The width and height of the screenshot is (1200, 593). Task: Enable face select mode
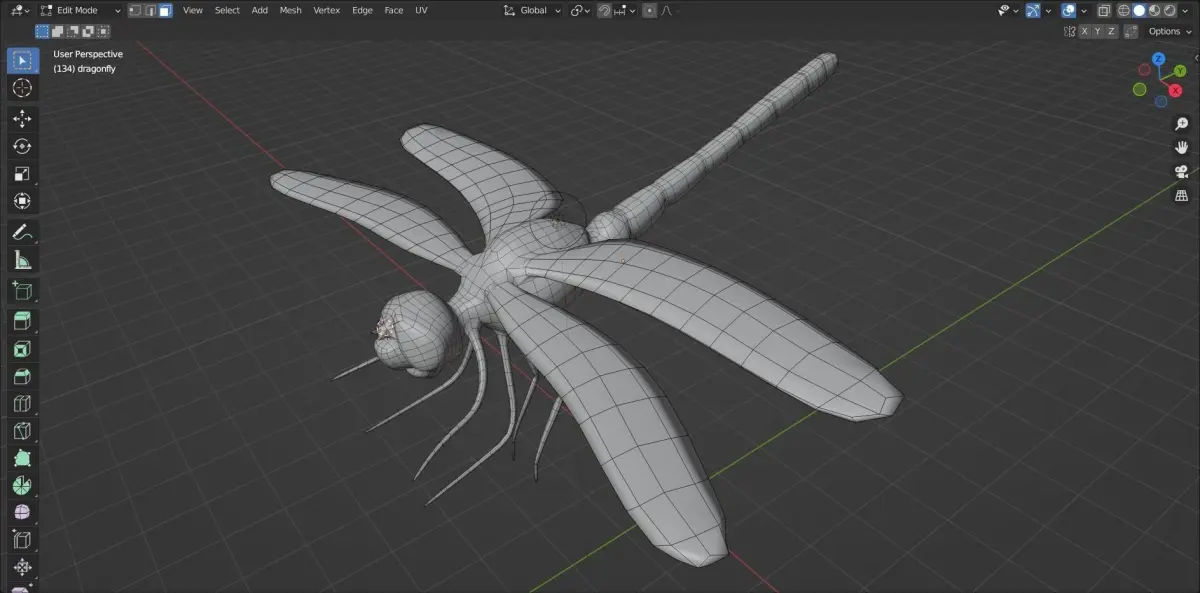point(165,10)
